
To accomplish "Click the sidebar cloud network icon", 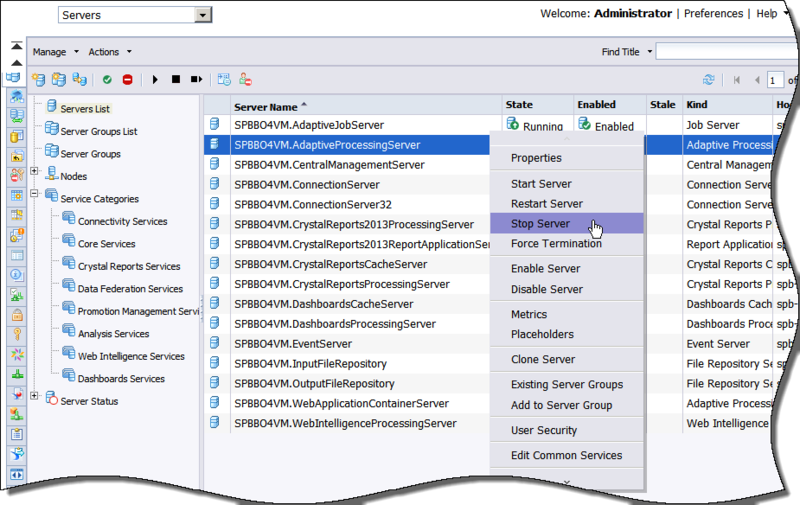I will pyautogui.click(x=17, y=96).
